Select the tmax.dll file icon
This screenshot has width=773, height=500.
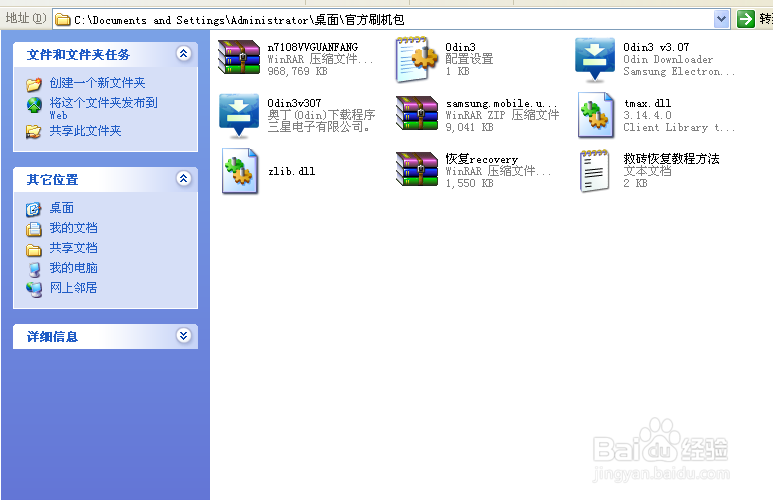point(596,115)
